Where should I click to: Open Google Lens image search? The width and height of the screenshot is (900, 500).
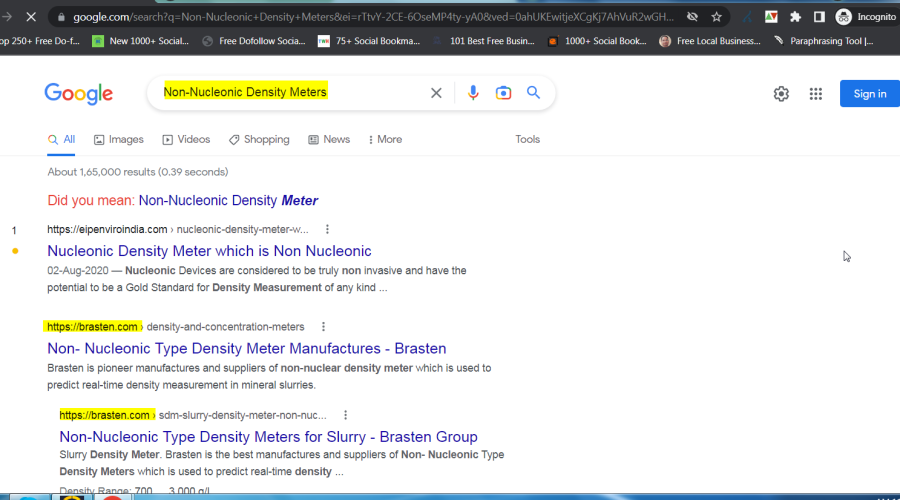(503, 93)
